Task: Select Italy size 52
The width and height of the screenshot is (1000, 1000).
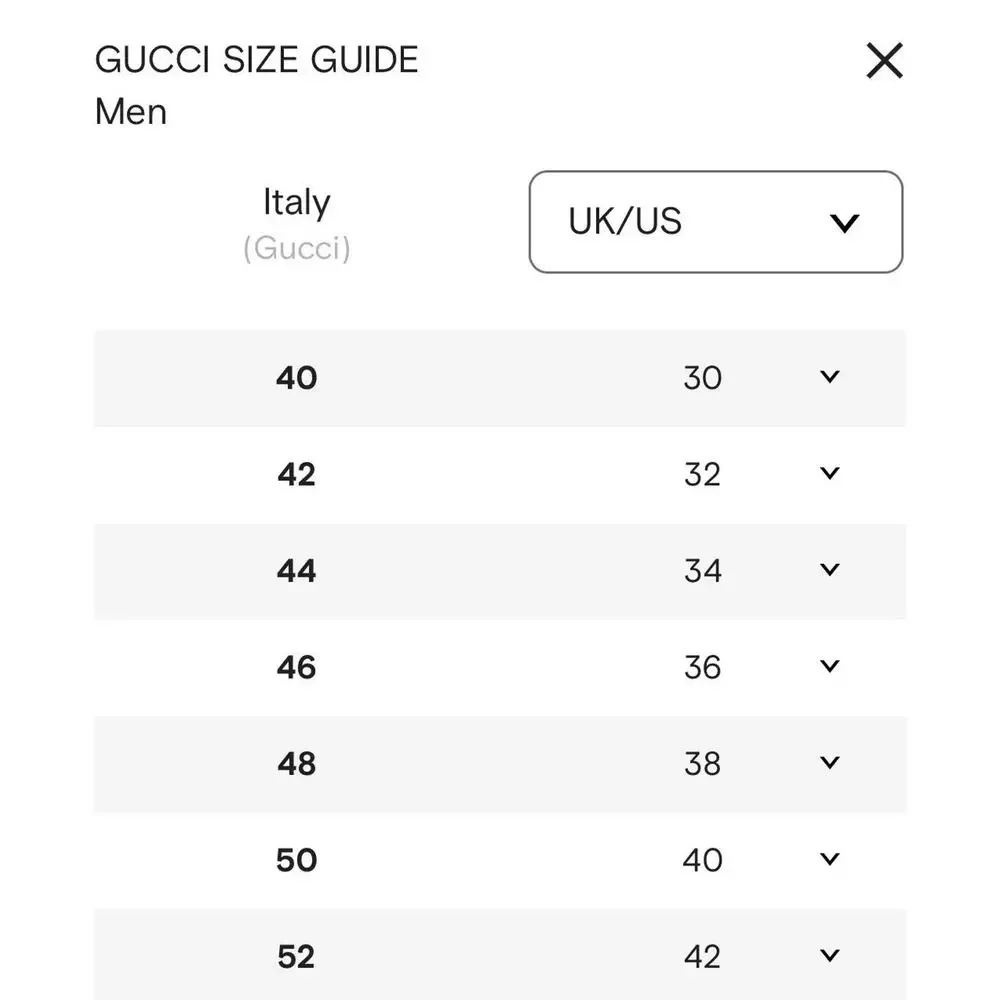Action: [x=297, y=956]
